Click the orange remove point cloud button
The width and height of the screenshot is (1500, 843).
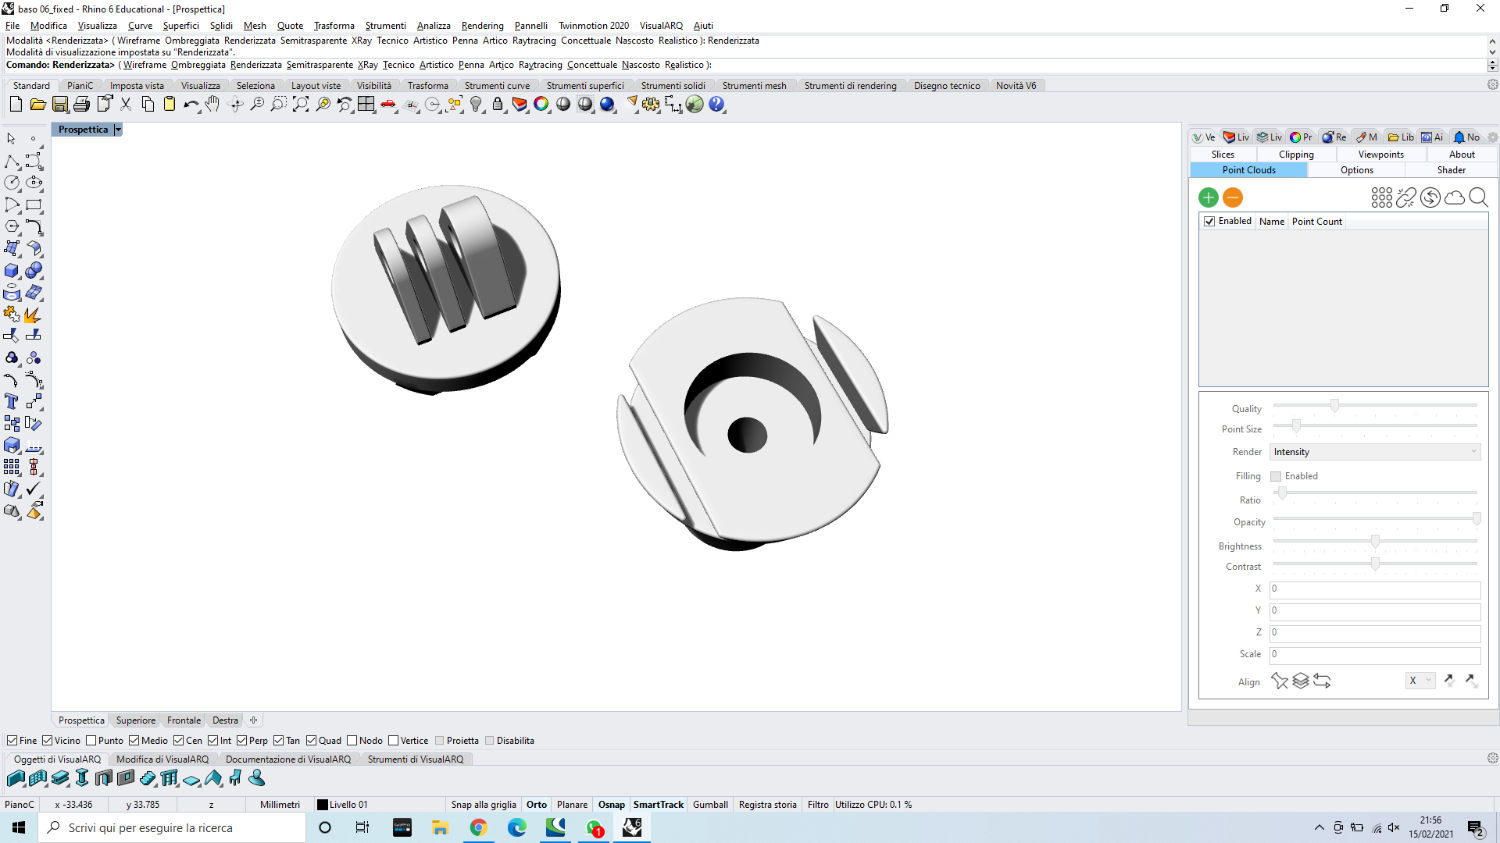point(1233,198)
